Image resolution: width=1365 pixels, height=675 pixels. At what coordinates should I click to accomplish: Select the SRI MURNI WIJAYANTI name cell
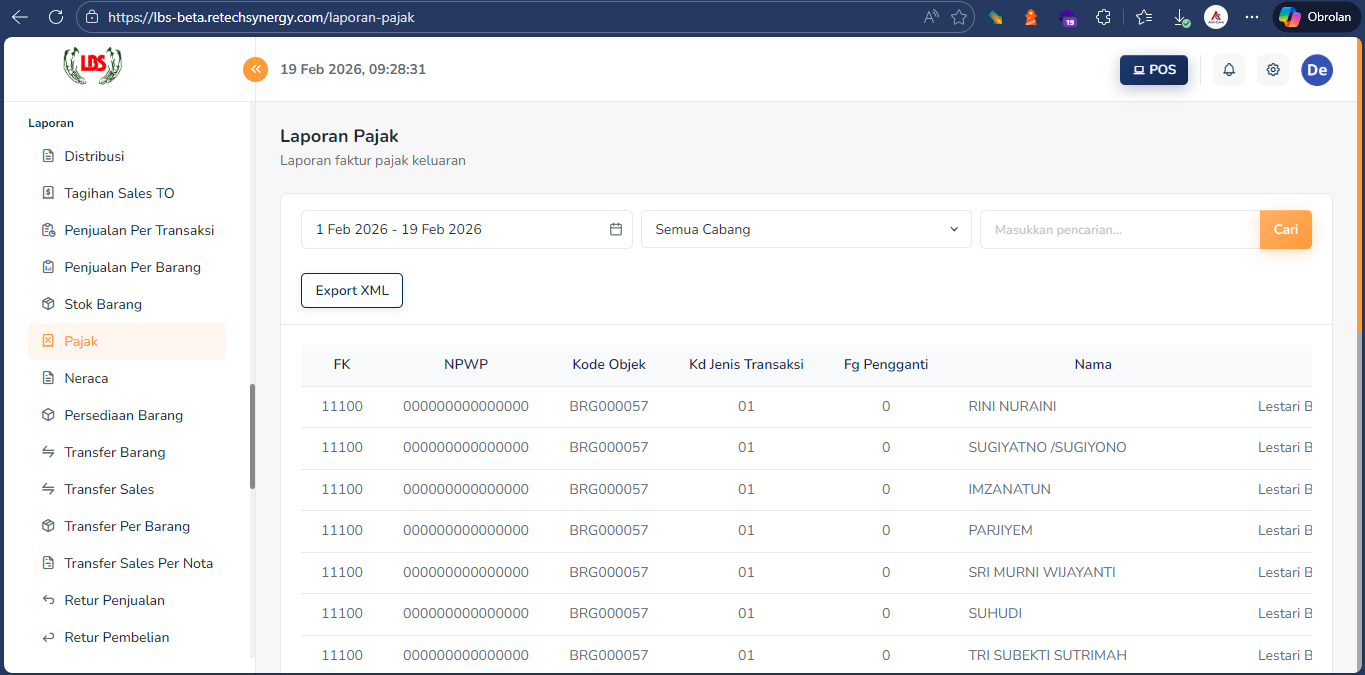1042,572
